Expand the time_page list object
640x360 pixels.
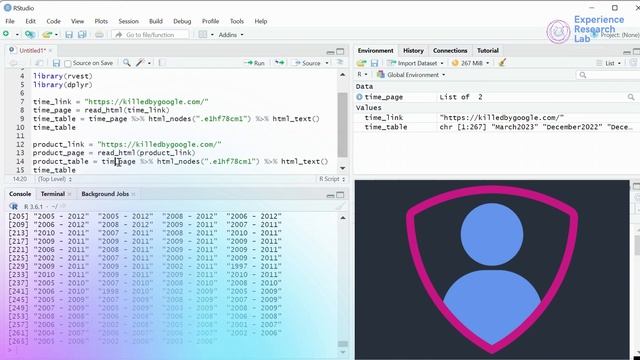pyautogui.click(x=360, y=97)
